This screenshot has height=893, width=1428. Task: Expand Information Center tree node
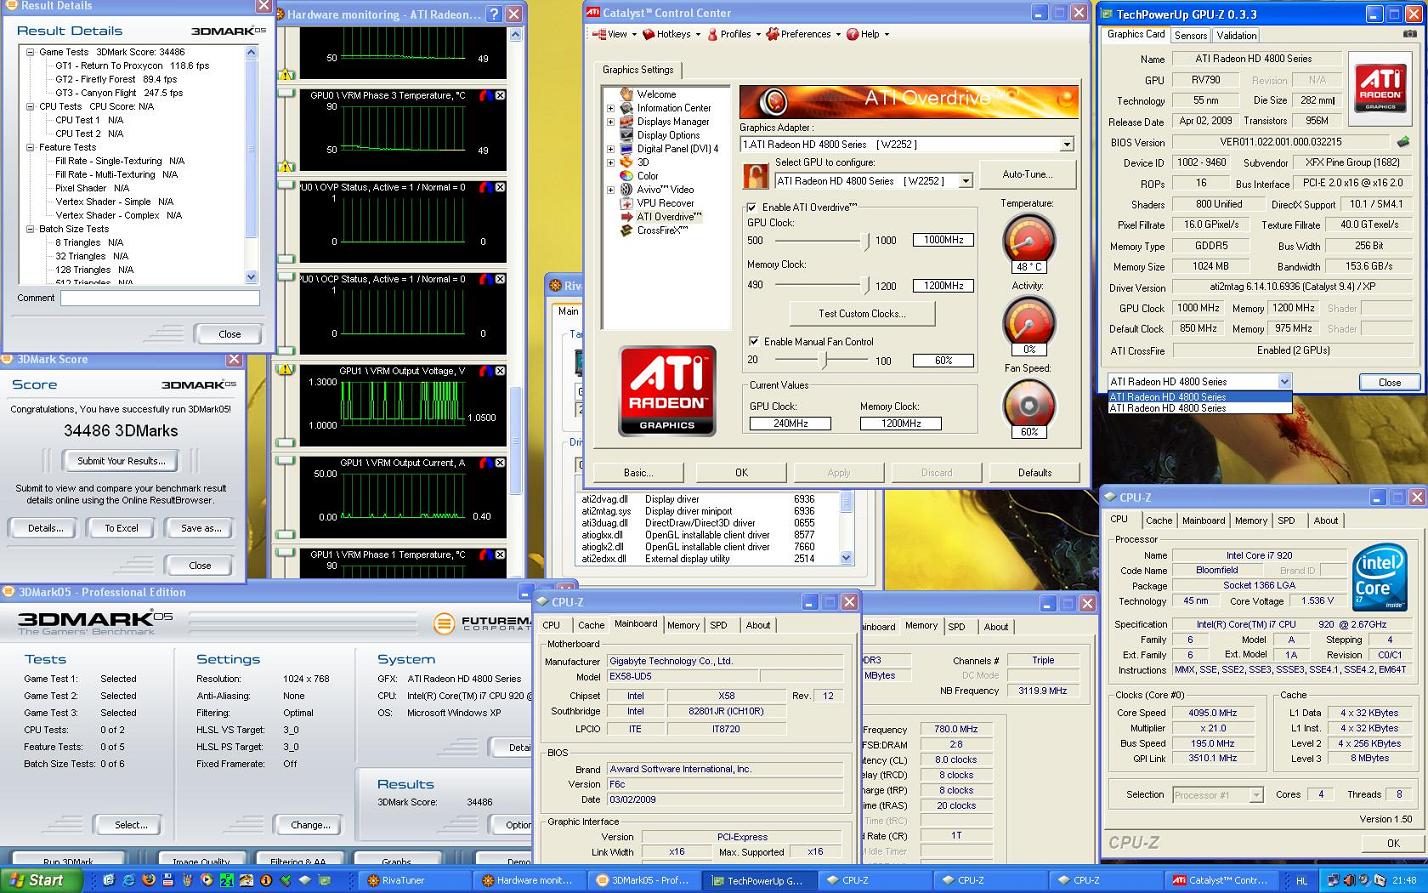611,108
